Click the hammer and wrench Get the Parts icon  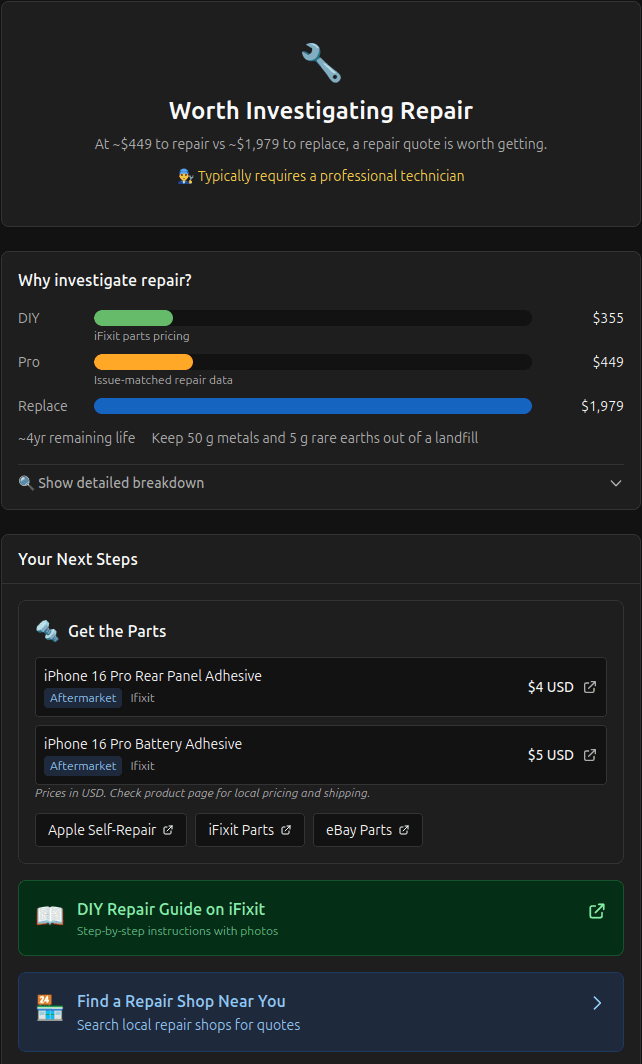tap(47, 631)
